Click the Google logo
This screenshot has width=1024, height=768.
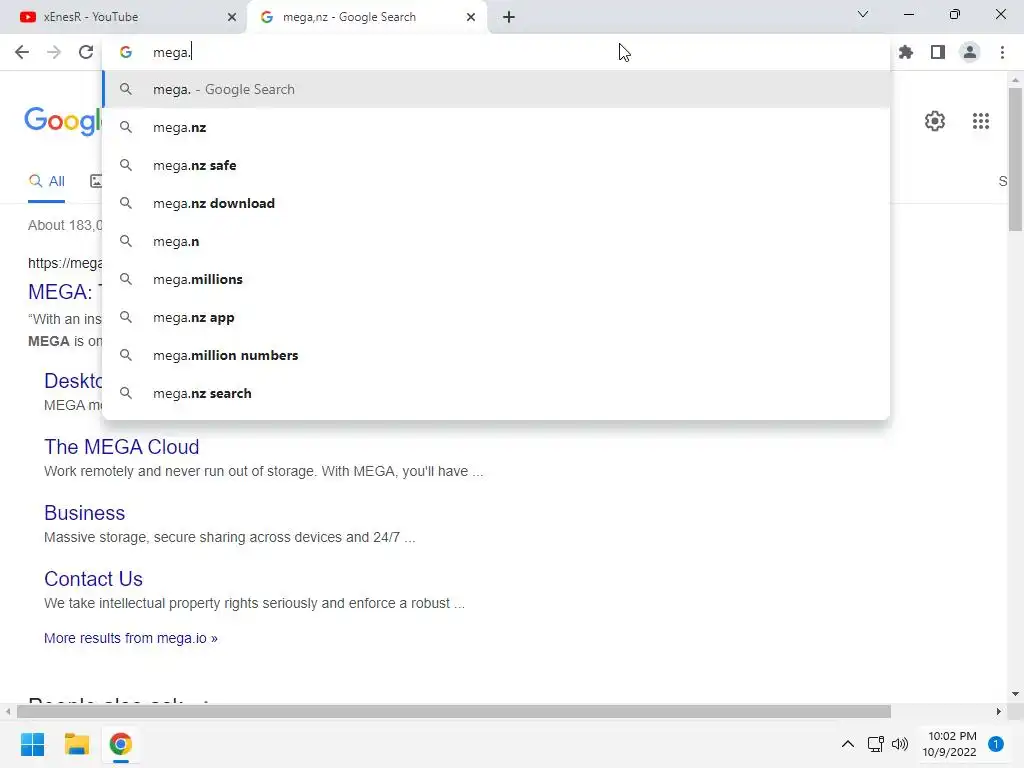(x=63, y=121)
